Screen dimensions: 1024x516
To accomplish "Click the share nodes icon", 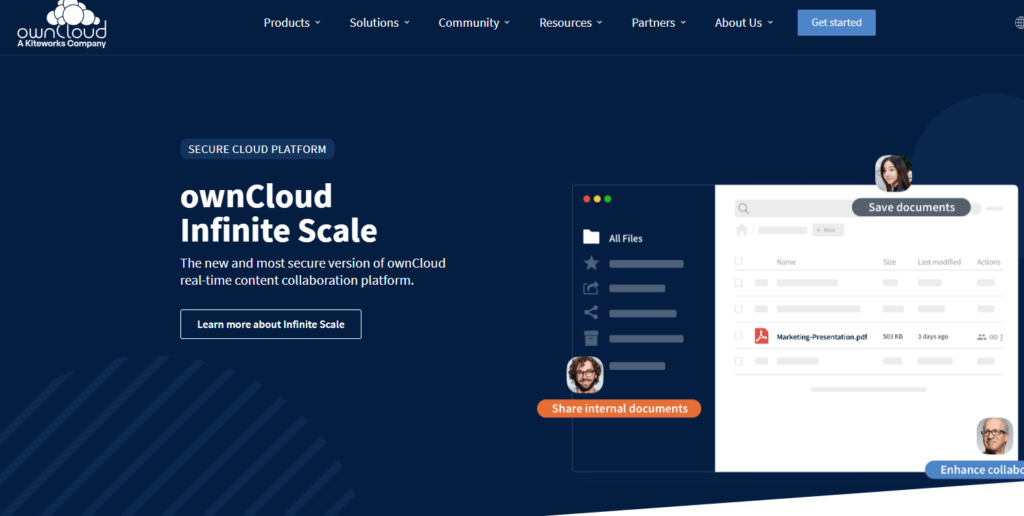I will (x=591, y=313).
